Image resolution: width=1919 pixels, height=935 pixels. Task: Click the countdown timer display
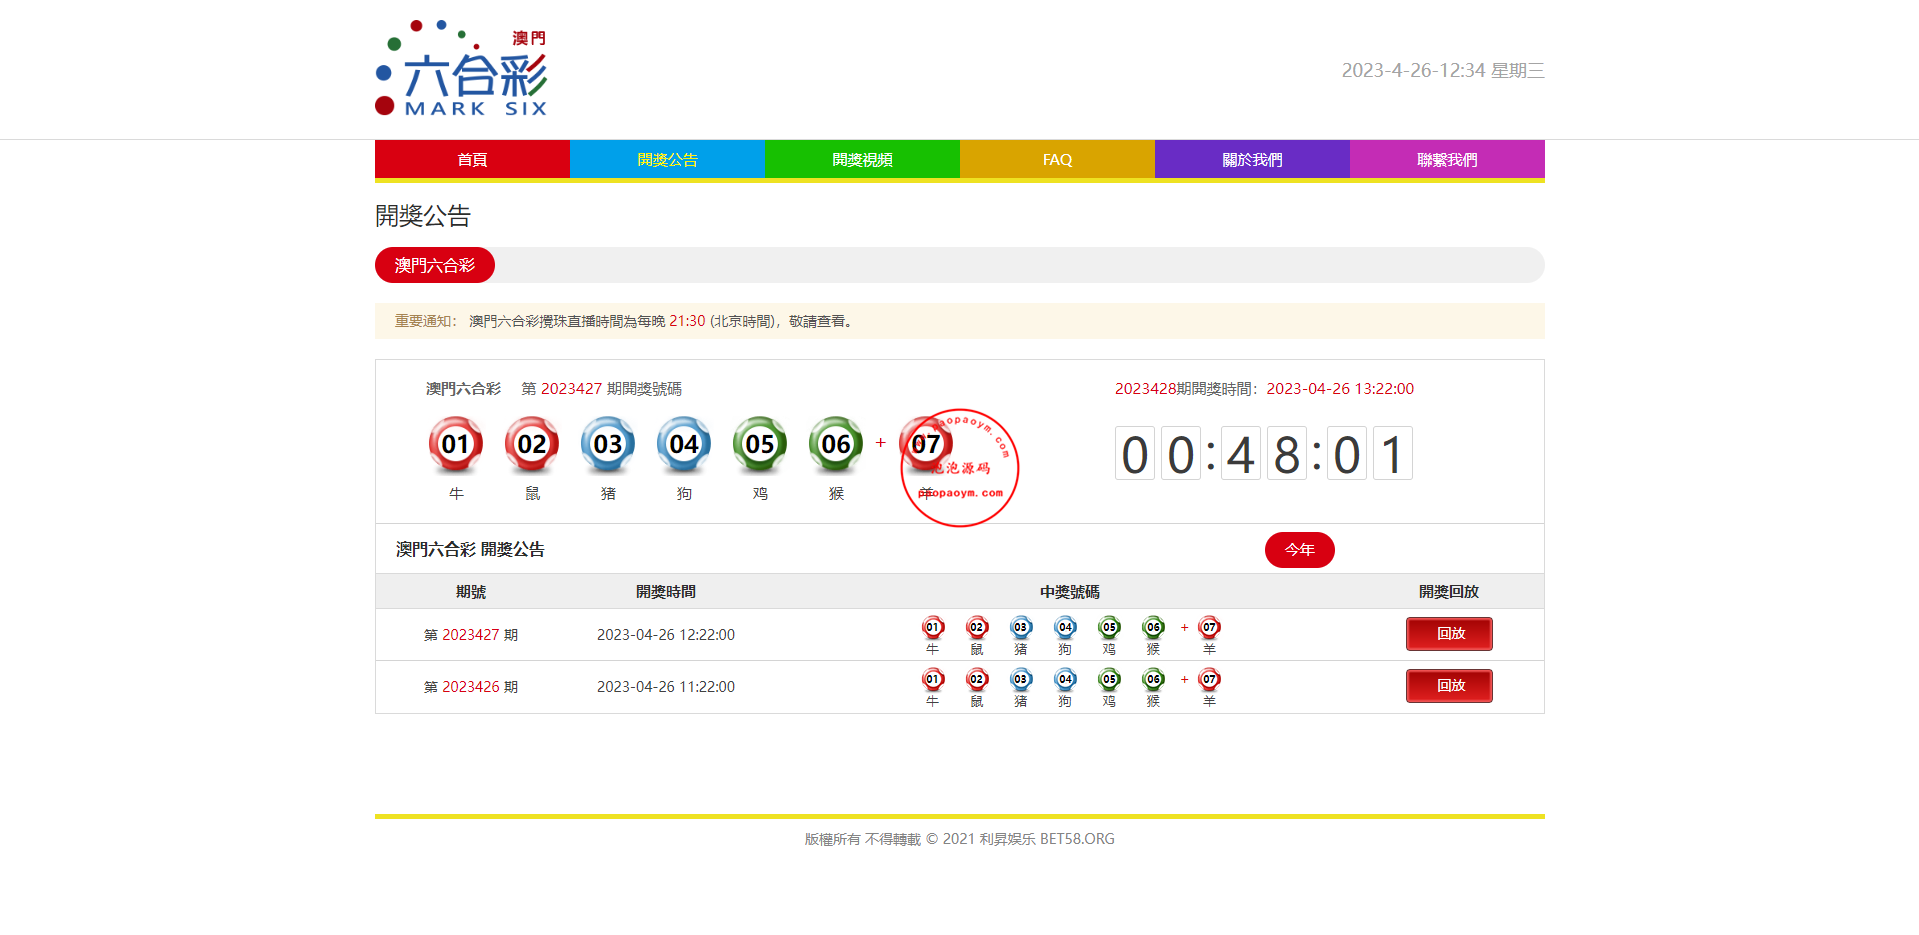click(1264, 454)
